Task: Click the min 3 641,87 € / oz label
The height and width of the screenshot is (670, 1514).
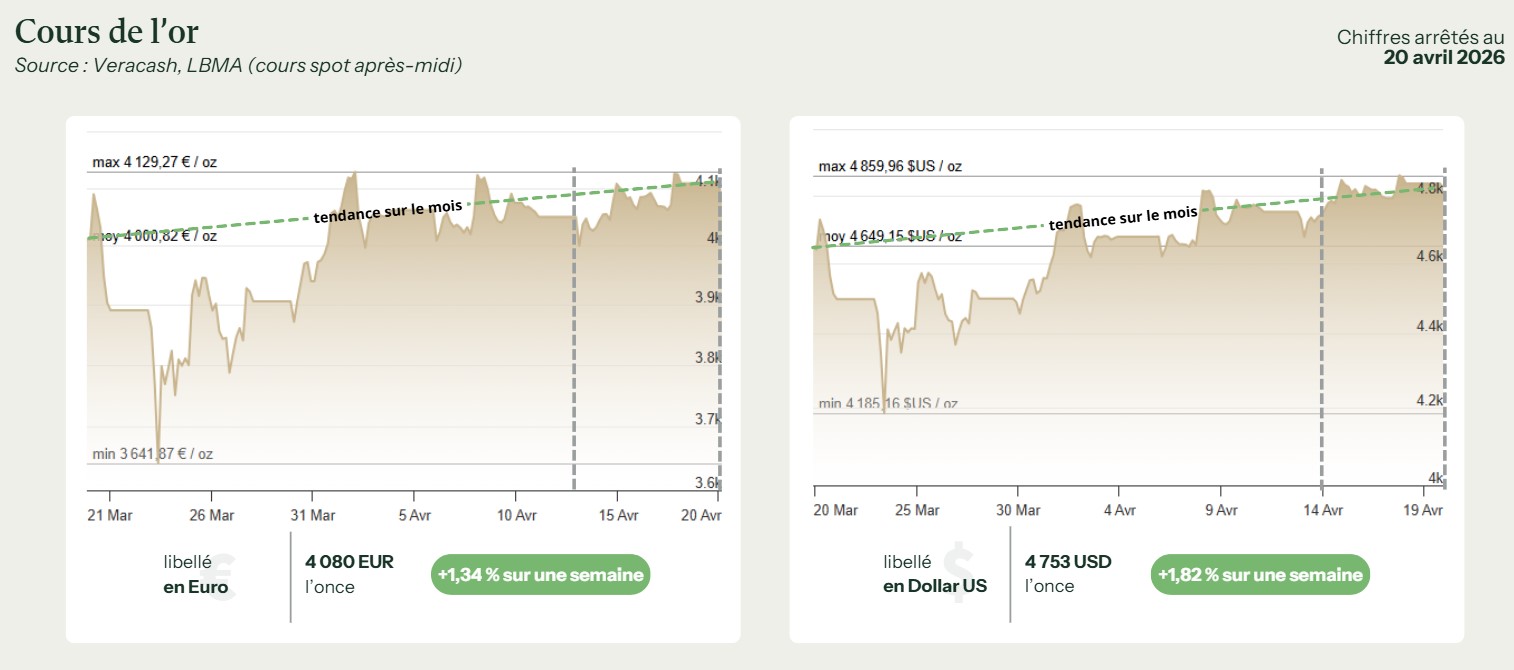Action: (152, 454)
